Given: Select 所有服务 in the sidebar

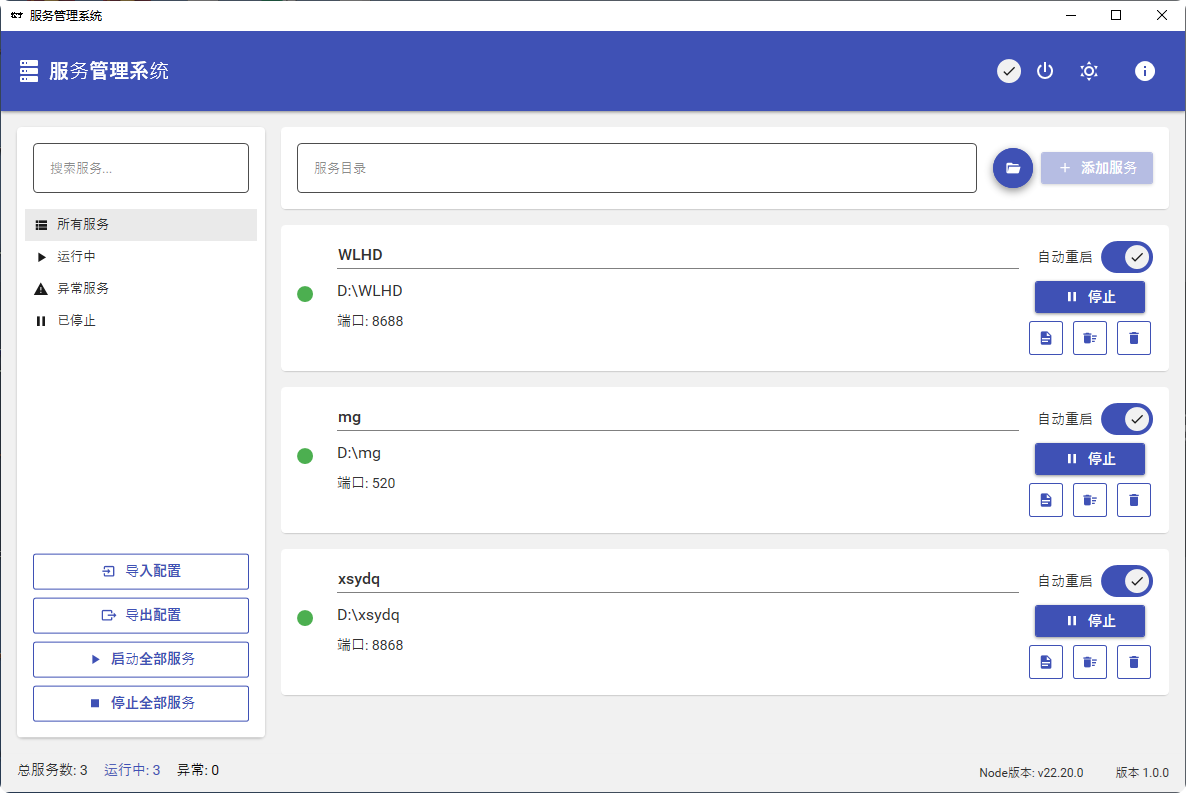Looking at the screenshot, I should click(141, 225).
